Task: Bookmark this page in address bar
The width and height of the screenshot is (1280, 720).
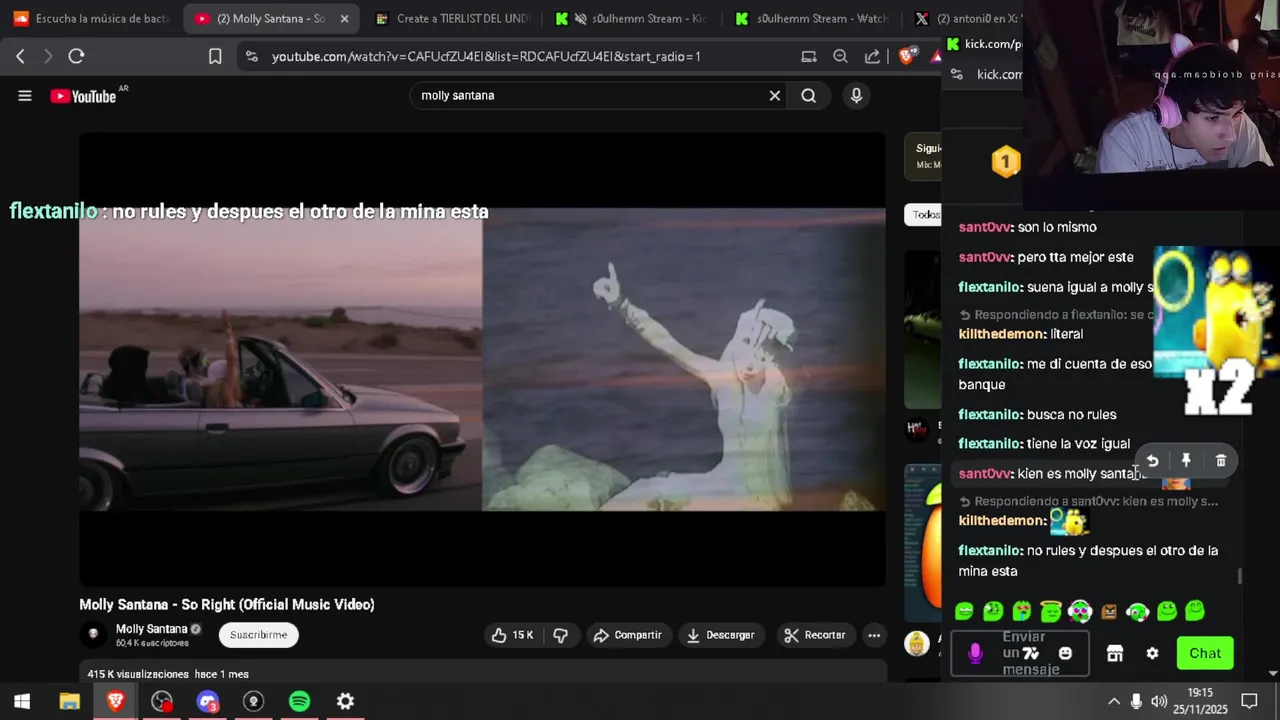Action: point(215,56)
